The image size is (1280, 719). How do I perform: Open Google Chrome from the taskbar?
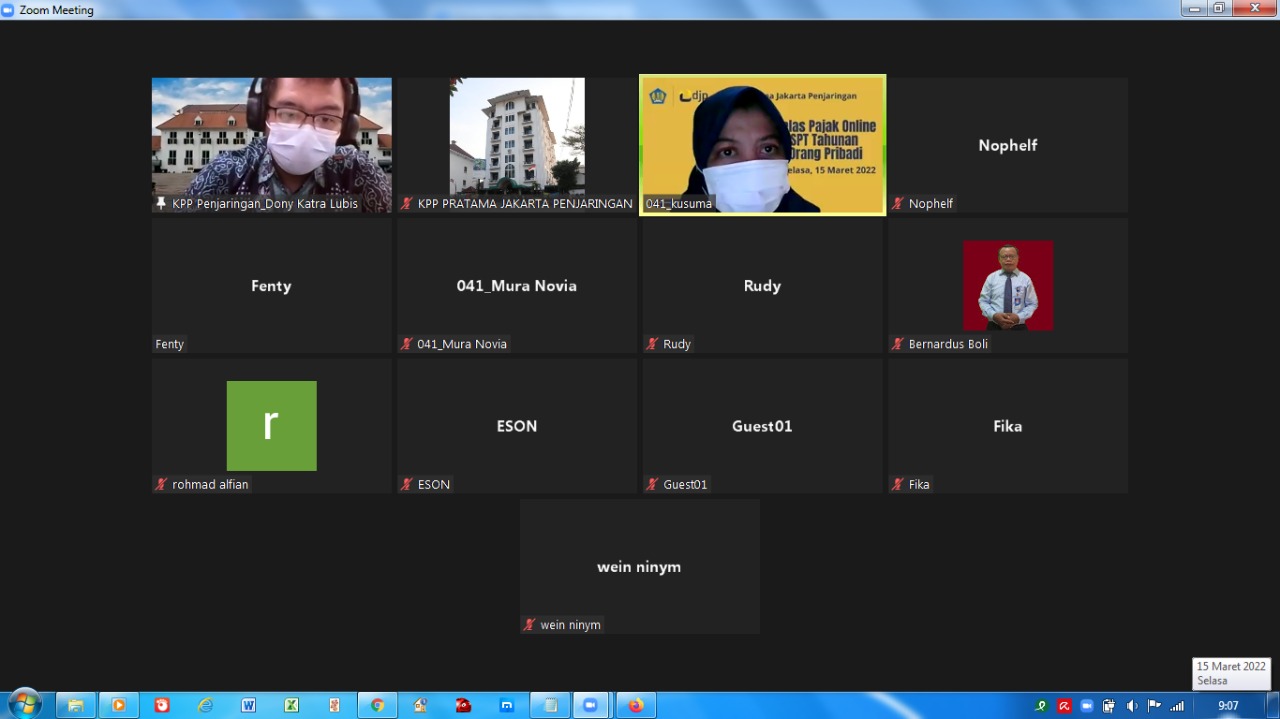(x=377, y=705)
